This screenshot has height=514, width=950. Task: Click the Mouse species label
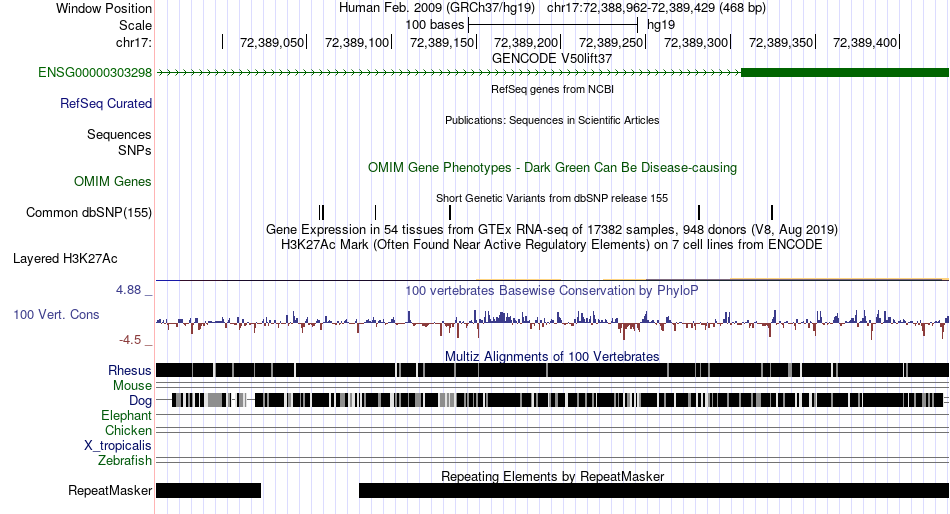tap(132, 386)
